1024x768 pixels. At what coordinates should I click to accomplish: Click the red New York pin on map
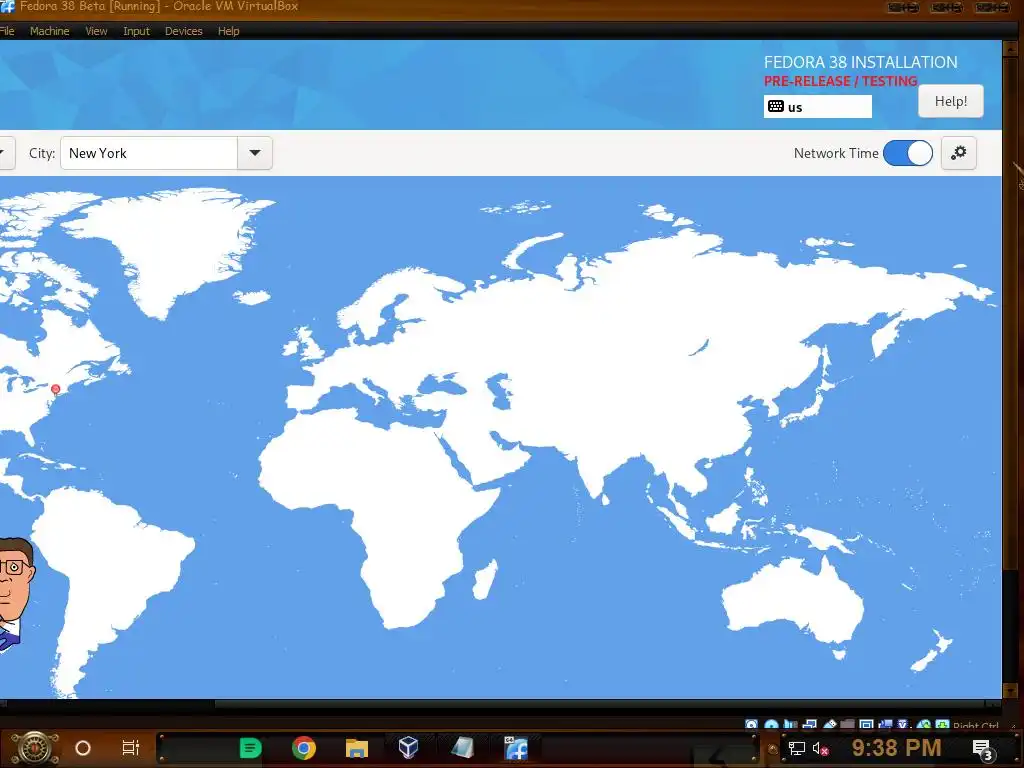click(x=56, y=389)
